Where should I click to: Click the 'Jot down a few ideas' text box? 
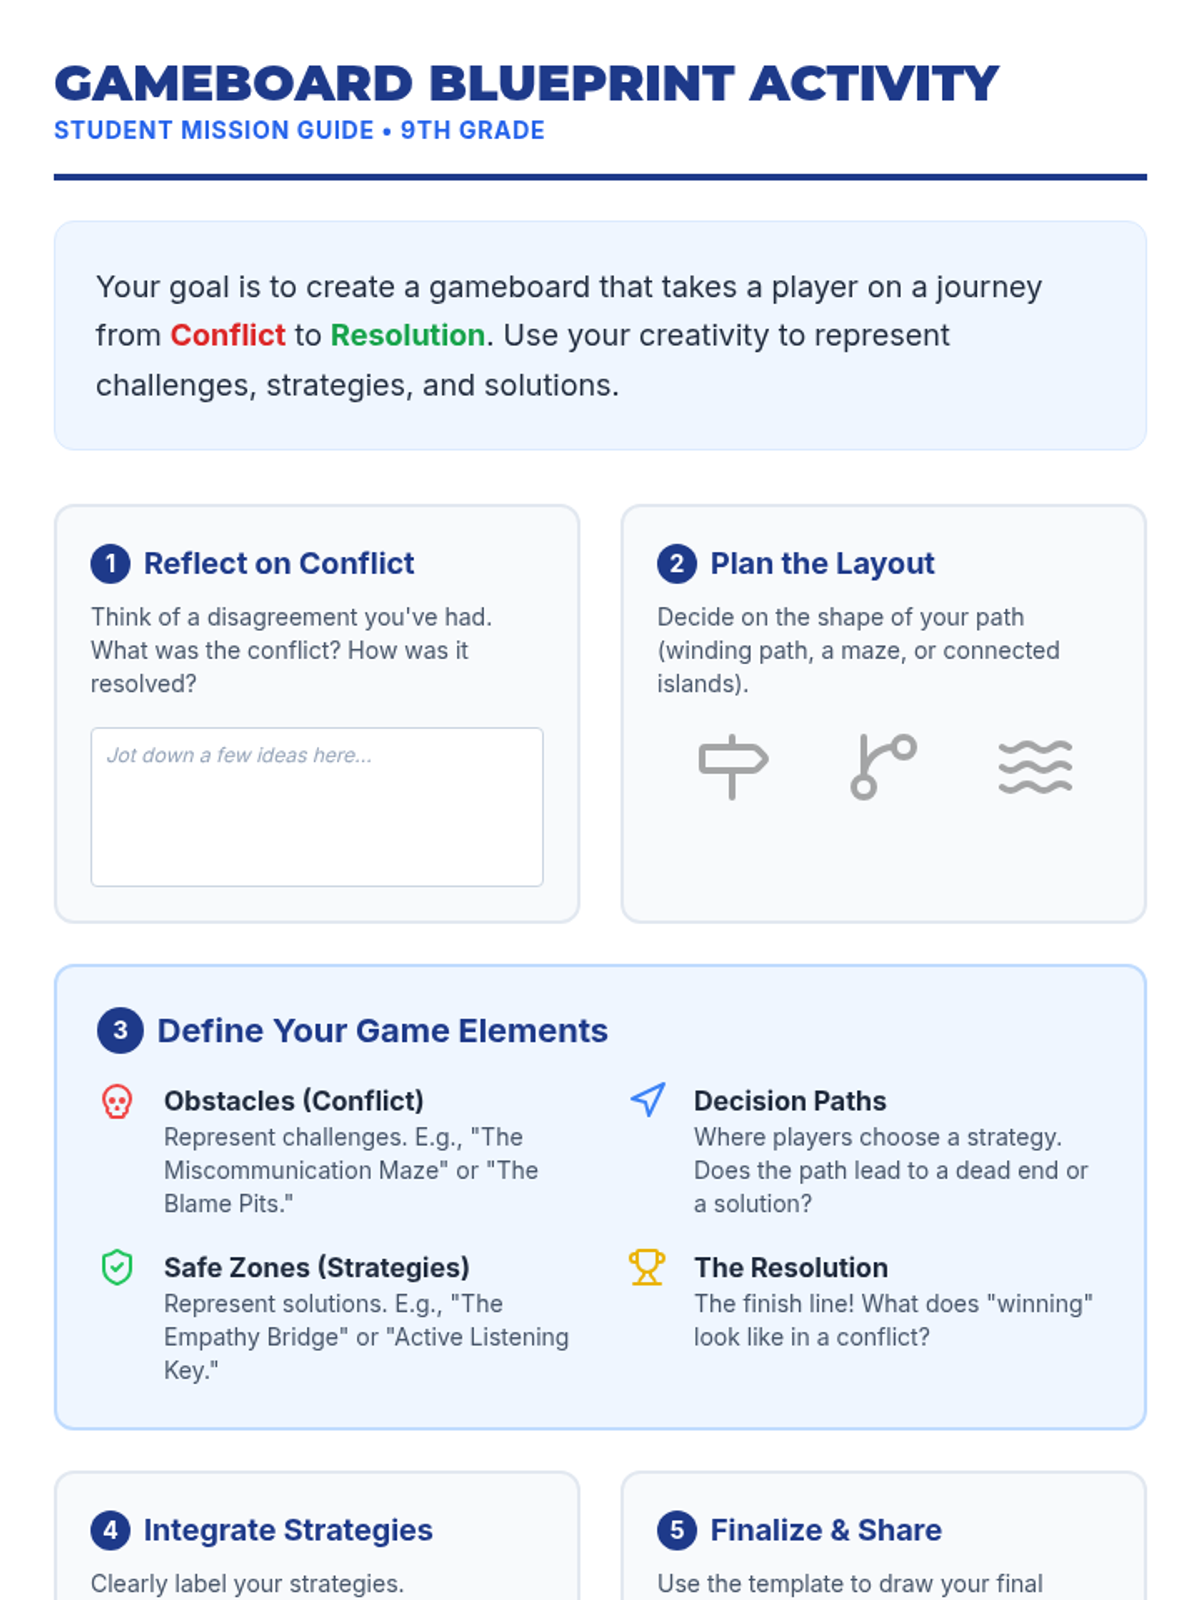317,807
